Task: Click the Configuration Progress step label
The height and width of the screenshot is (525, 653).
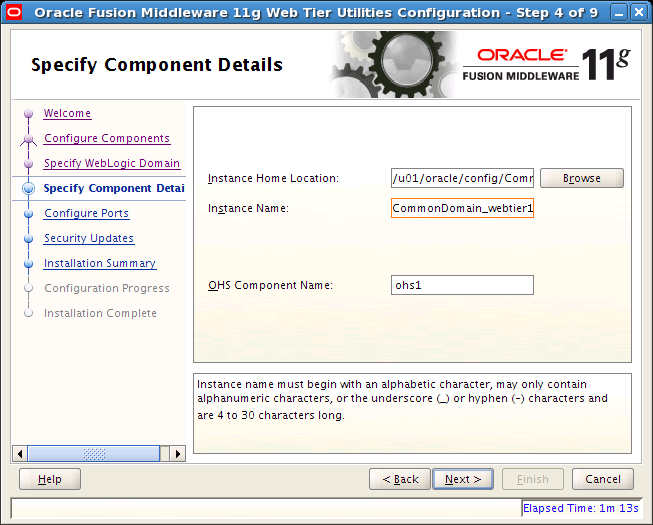Action: pos(107,288)
